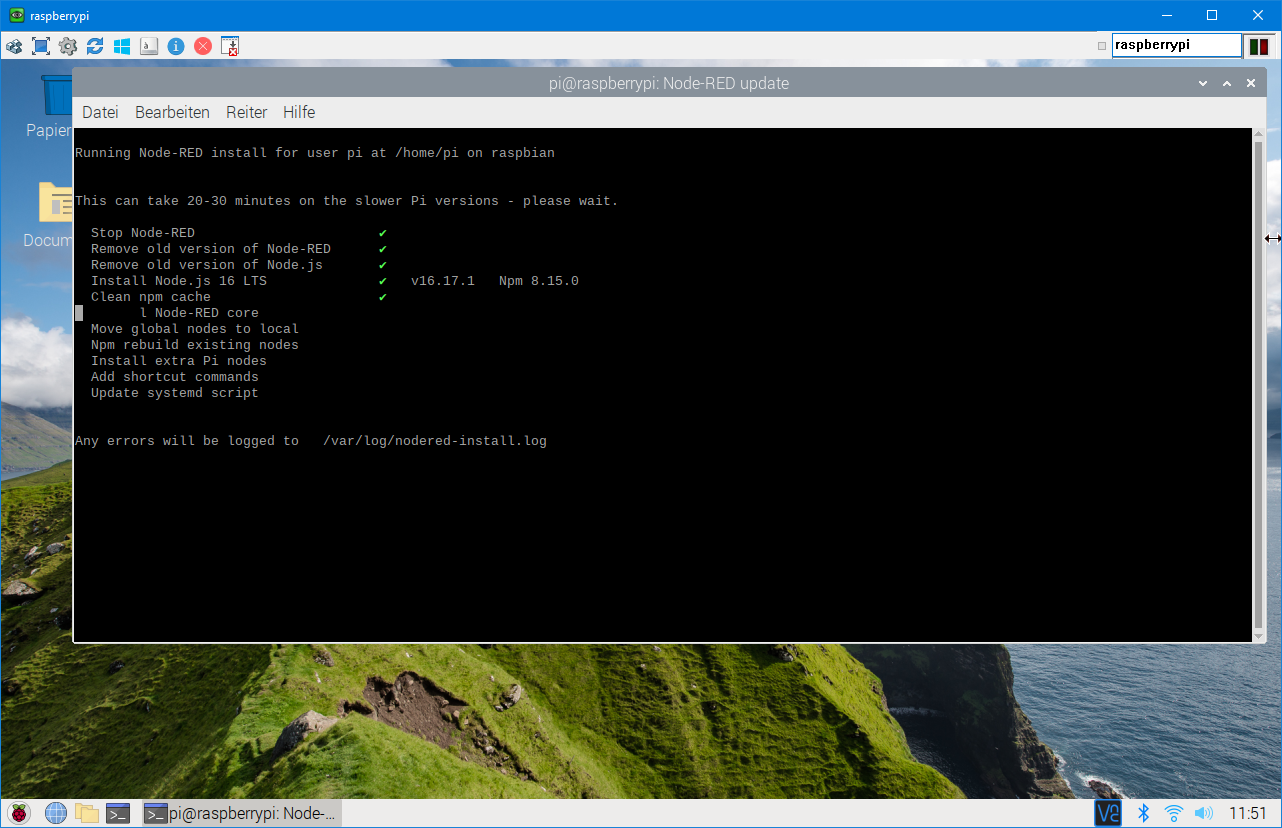Click the raspberrypi host input field

pyautogui.click(x=1177, y=45)
